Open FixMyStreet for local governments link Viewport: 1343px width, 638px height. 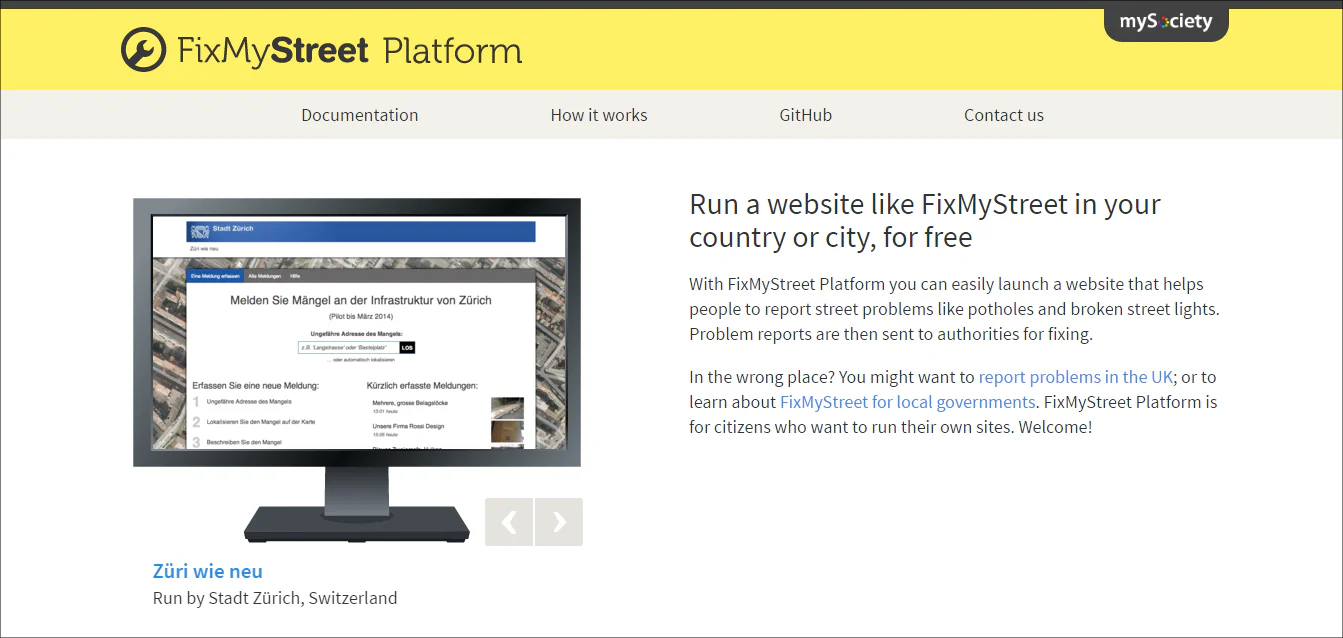tap(908, 402)
